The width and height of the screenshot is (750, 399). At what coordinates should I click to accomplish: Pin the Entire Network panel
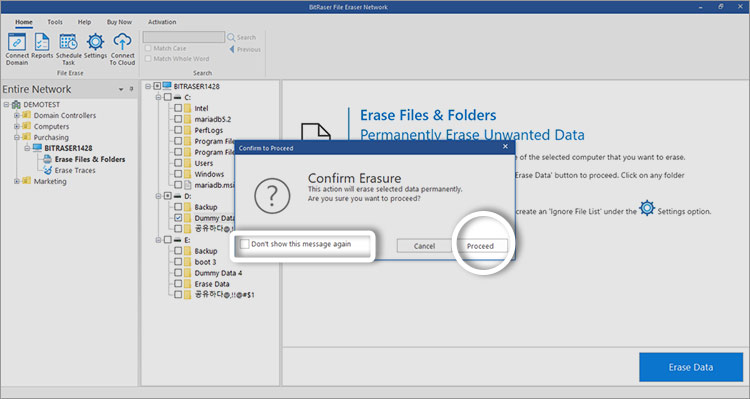click(x=131, y=89)
